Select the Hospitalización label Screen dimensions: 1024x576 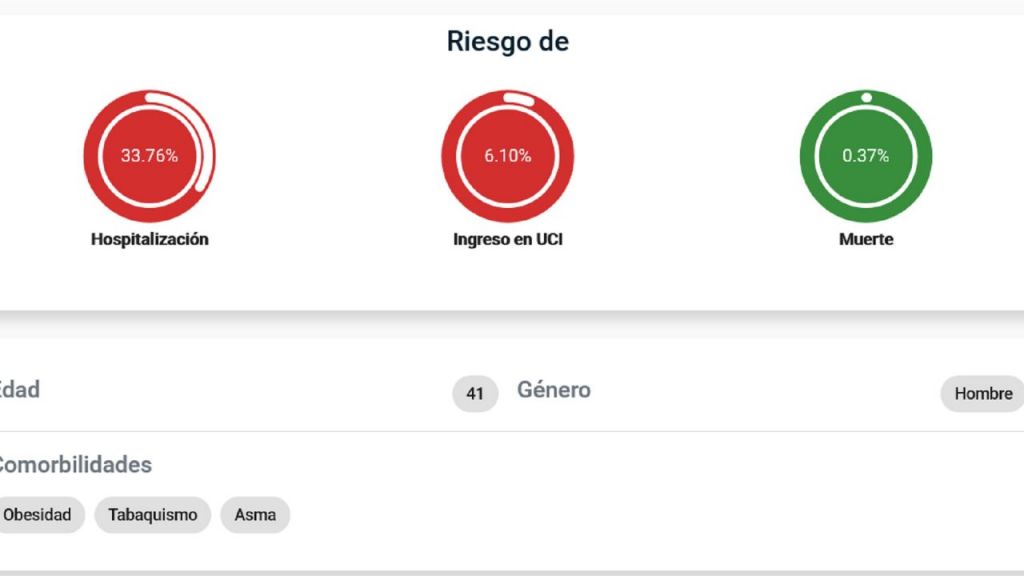[x=150, y=240]
